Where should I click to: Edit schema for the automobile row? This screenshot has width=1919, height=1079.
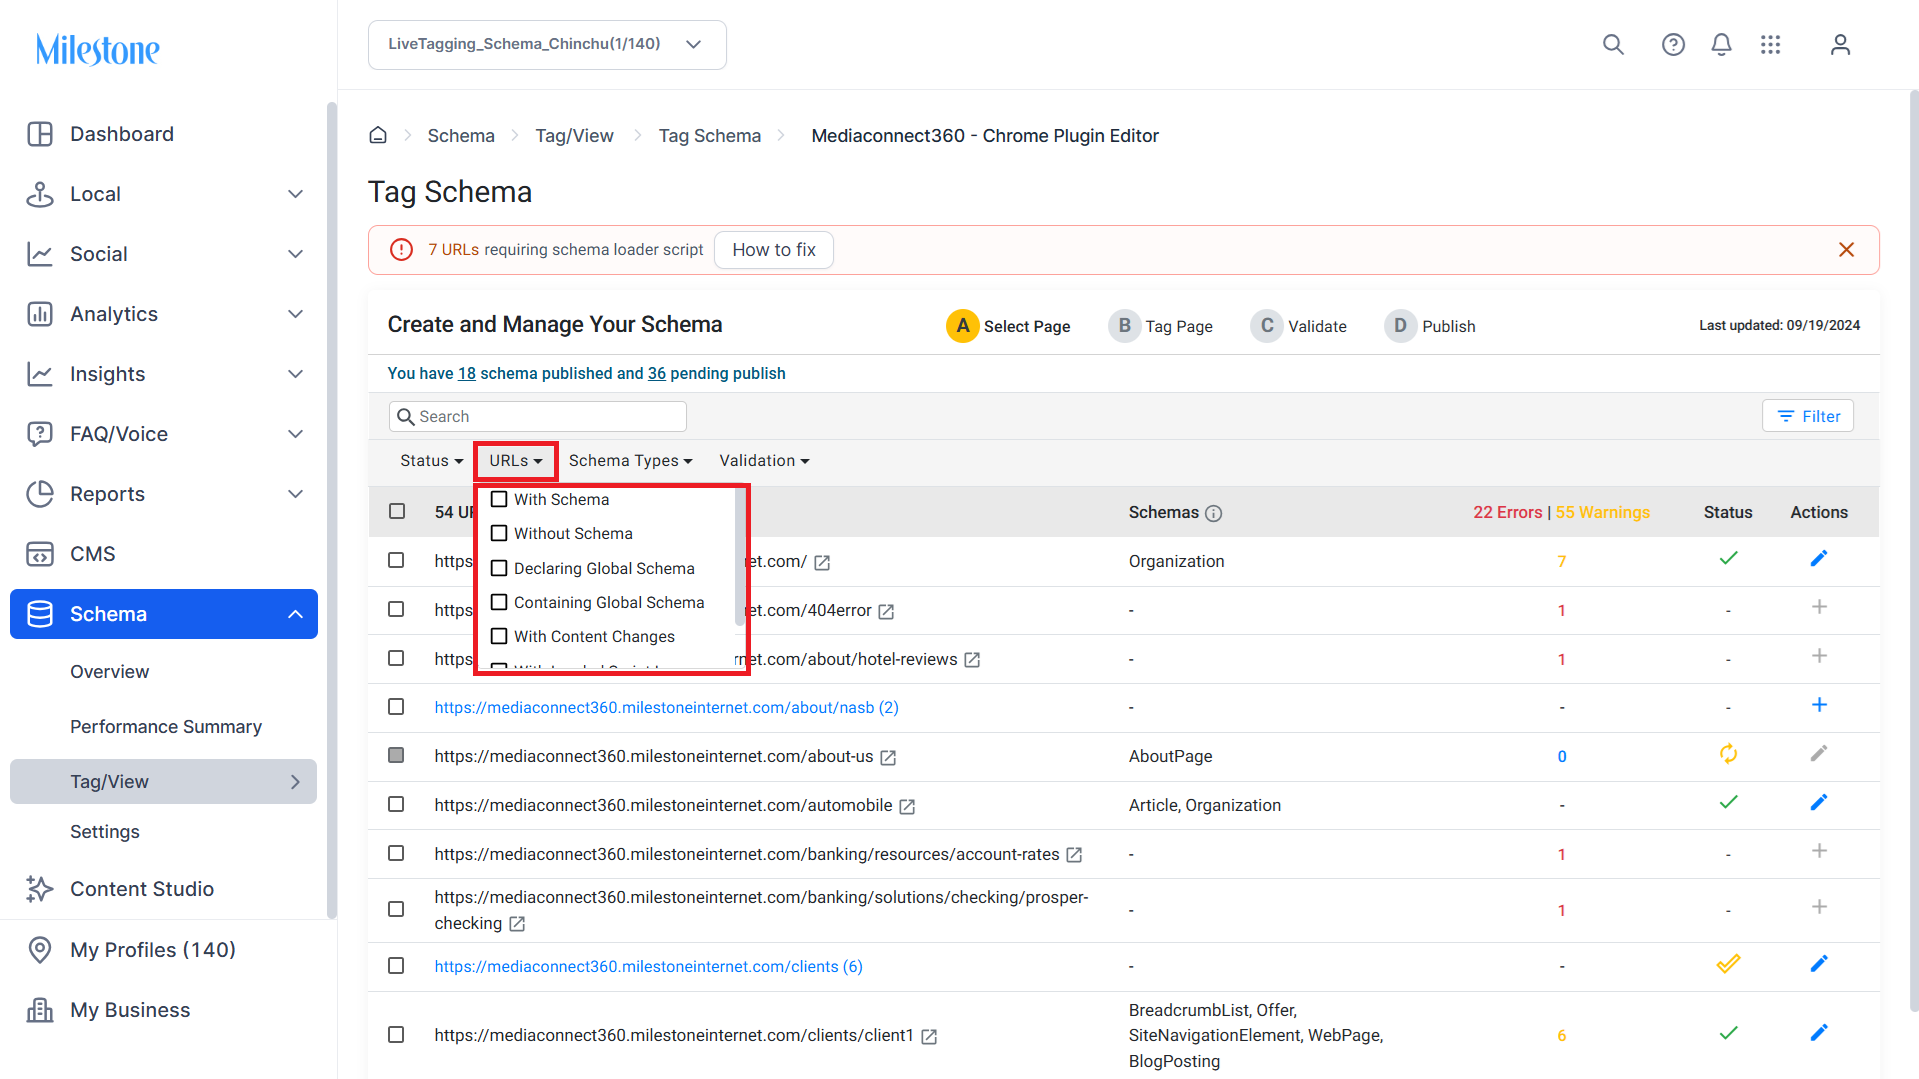point(1819,802)
